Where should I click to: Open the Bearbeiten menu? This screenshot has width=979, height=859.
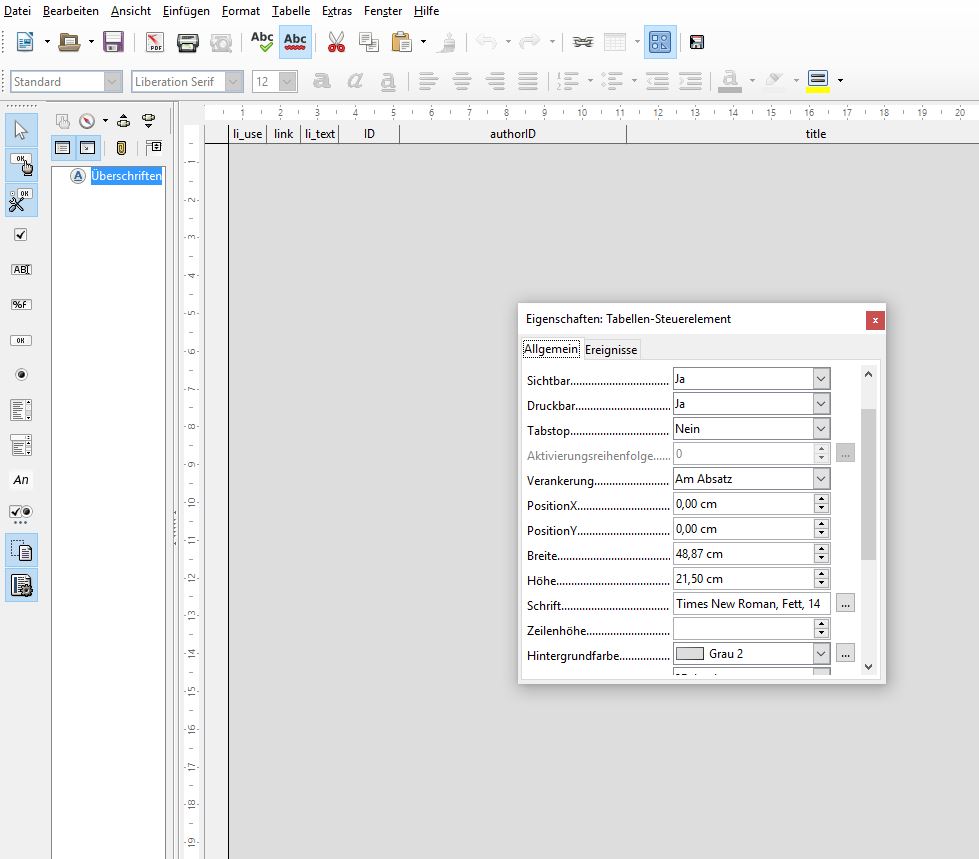click(x=71, y=11)
